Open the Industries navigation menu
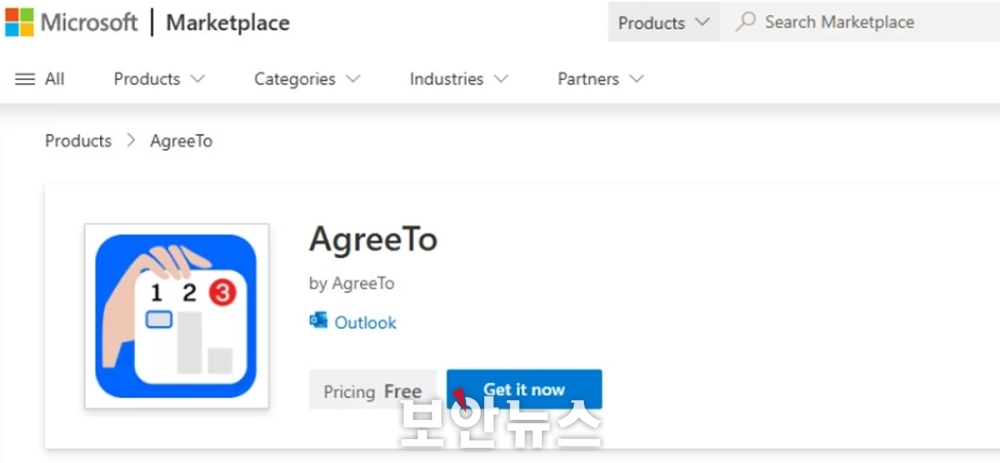Image resolution: width=1000 pixels, height=463 pixels. (x=458, y=79)
